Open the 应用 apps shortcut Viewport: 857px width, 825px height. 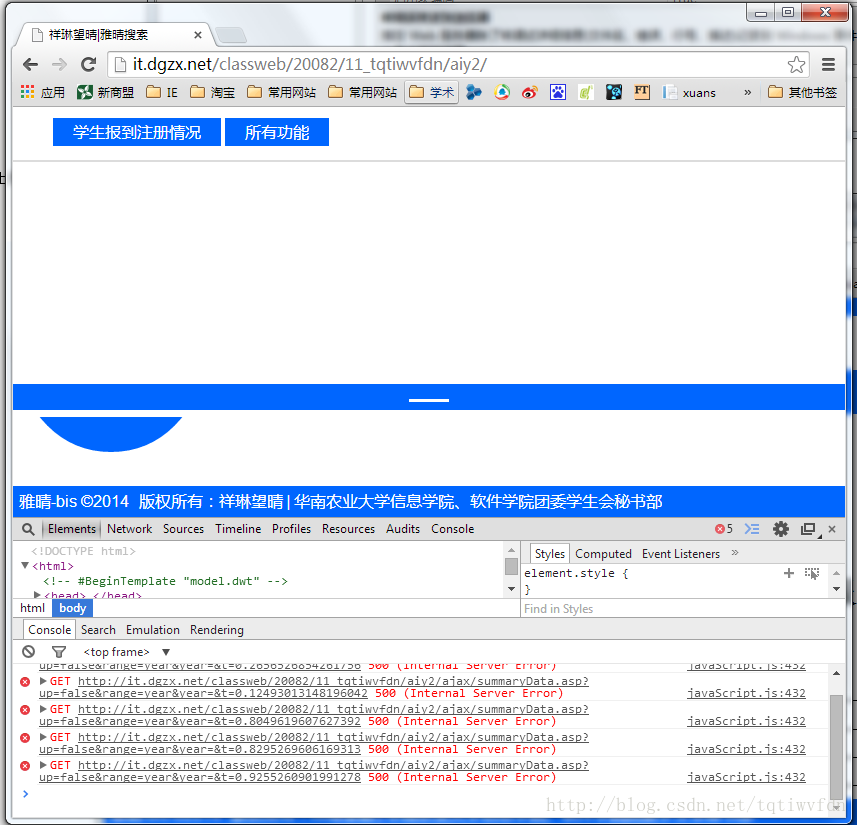[x=43, y=92]
